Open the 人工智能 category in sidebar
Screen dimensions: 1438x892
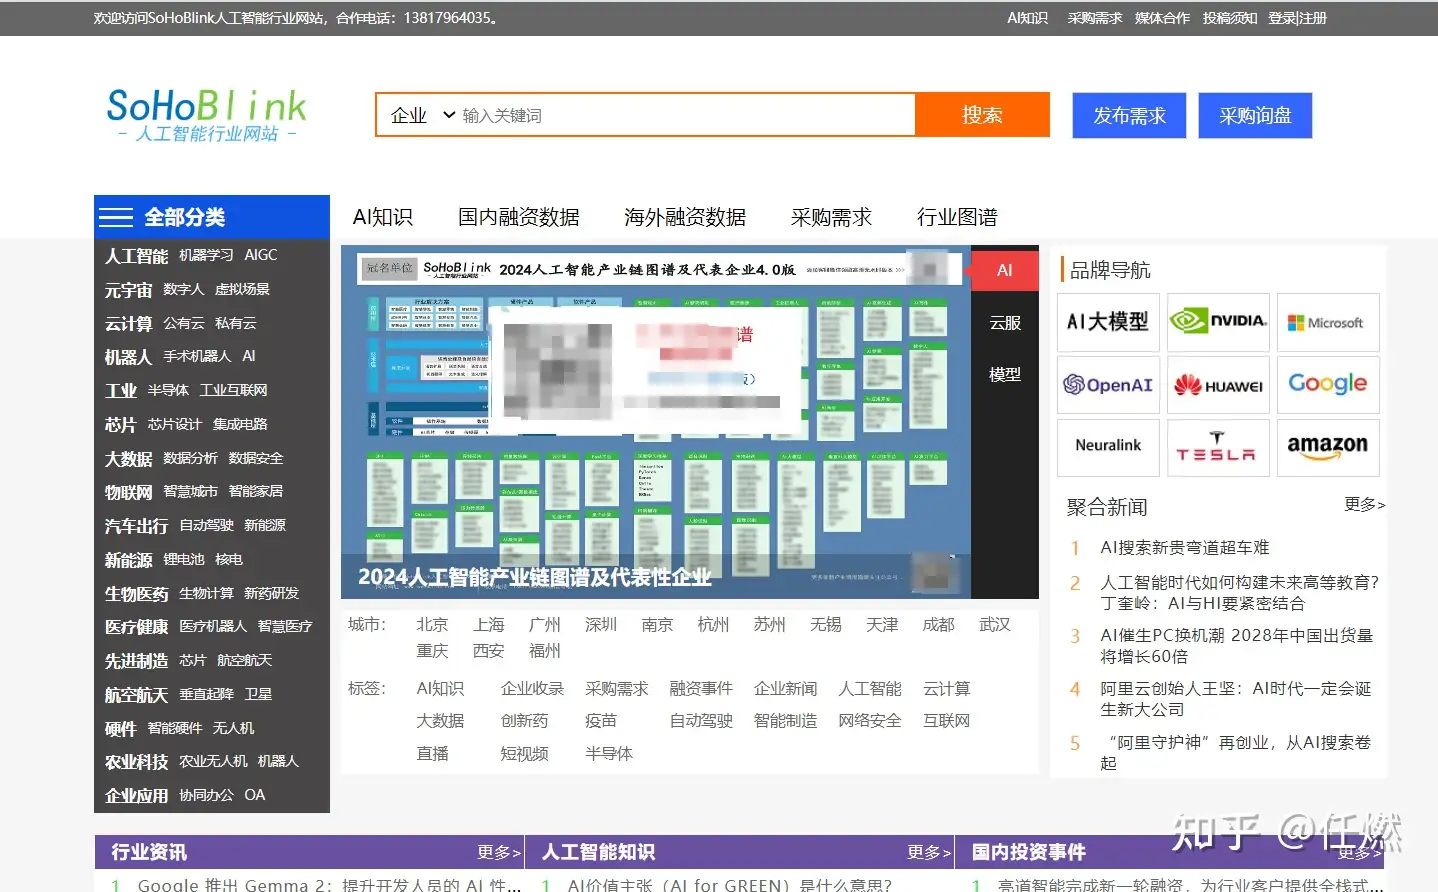coord(136,256)
